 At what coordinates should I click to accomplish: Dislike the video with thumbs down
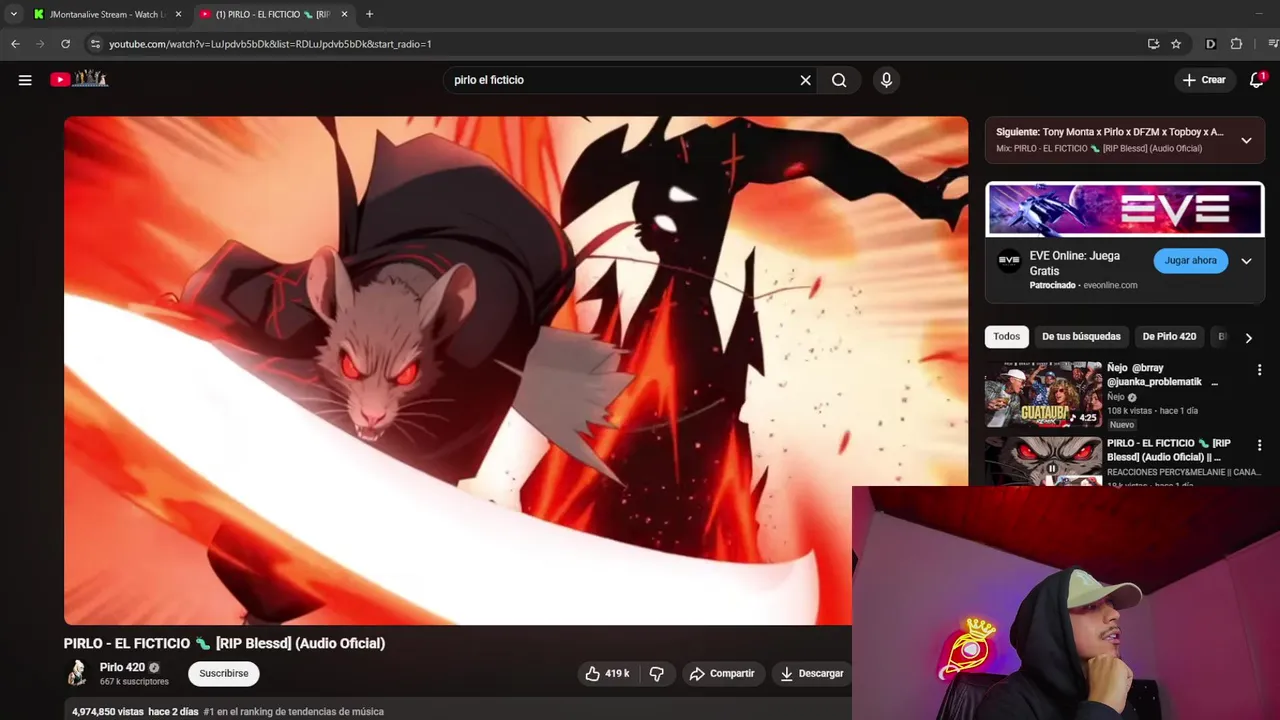657,674
